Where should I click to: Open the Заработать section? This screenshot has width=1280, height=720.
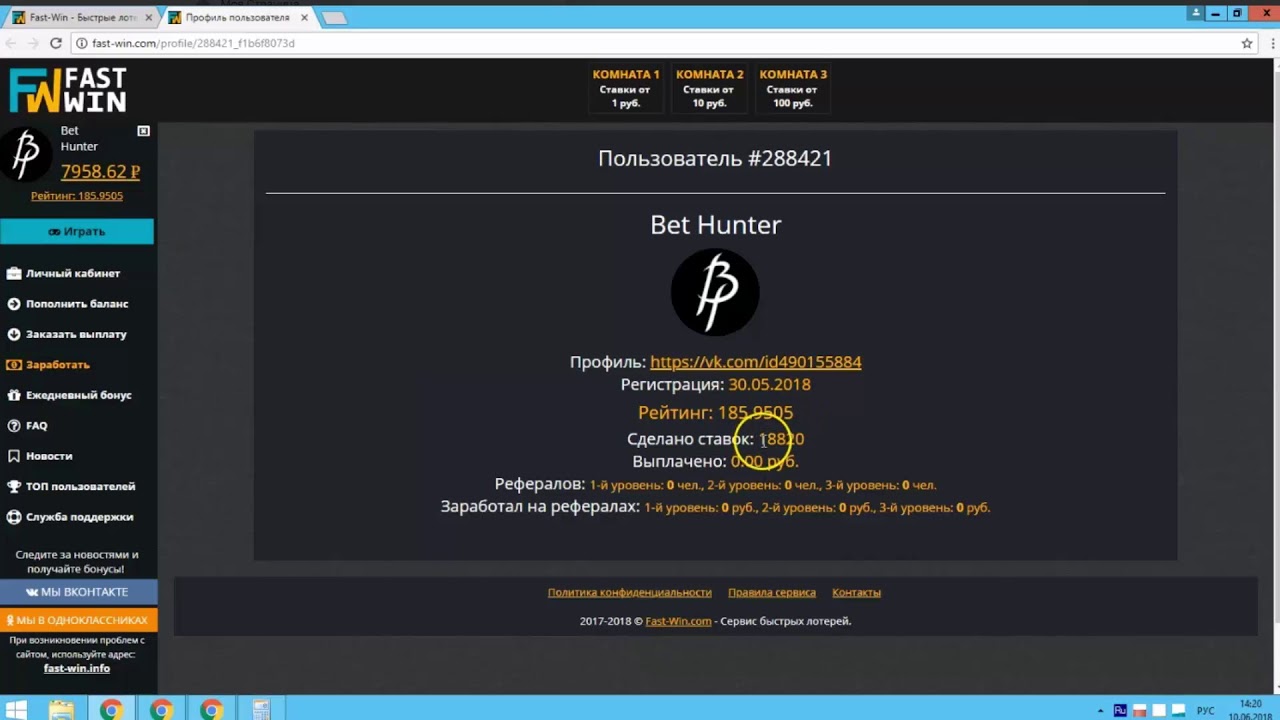(58, 365)
